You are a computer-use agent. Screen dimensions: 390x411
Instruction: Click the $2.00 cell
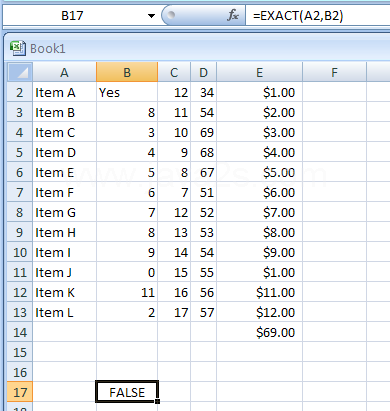pyautogui.click(x=259, y=112)
